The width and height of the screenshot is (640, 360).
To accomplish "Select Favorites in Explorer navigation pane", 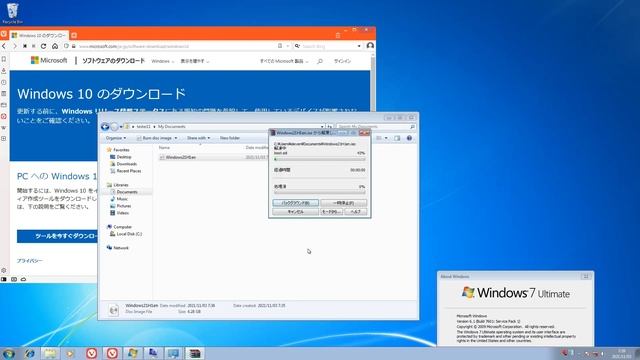I will tap(121, 150).
